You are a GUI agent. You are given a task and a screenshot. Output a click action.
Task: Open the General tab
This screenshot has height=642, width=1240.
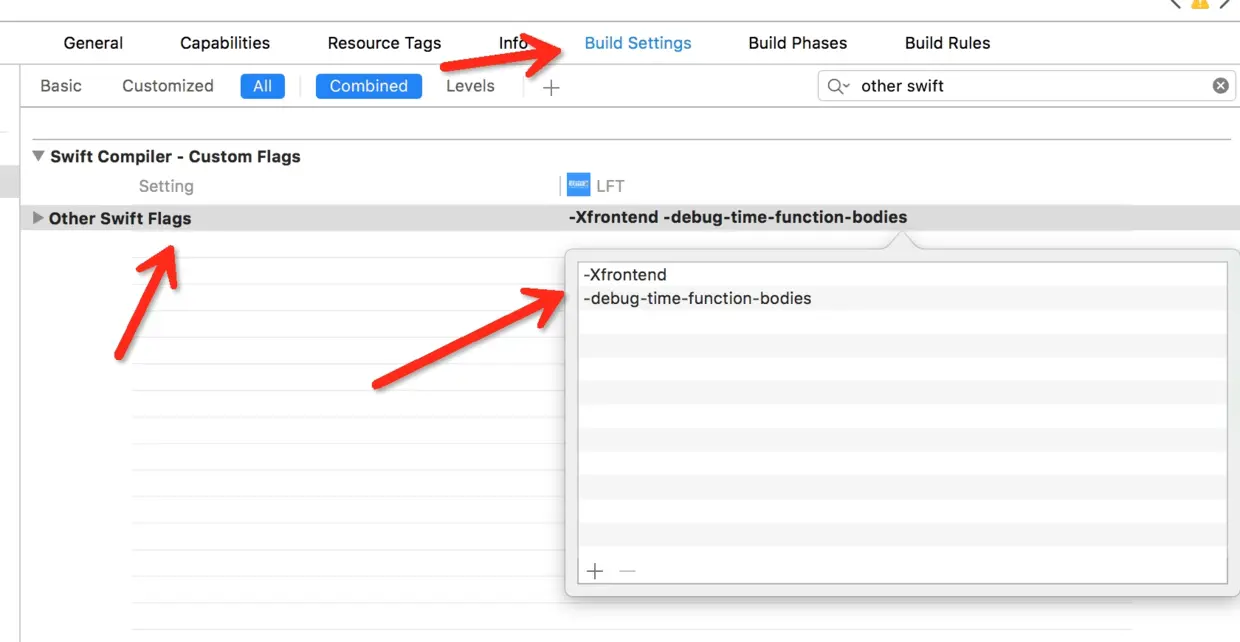(x=93, y=43)
